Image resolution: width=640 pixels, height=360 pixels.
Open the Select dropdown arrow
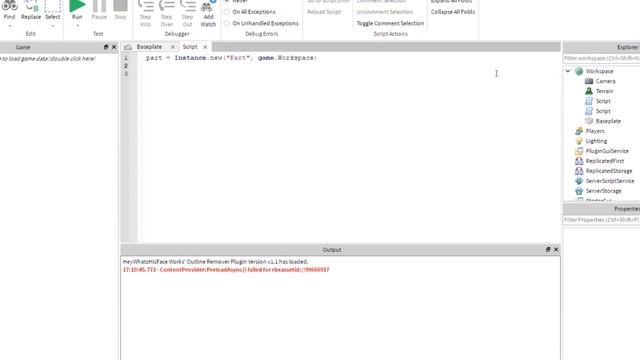pyautogui.click(x=53, y=26)
